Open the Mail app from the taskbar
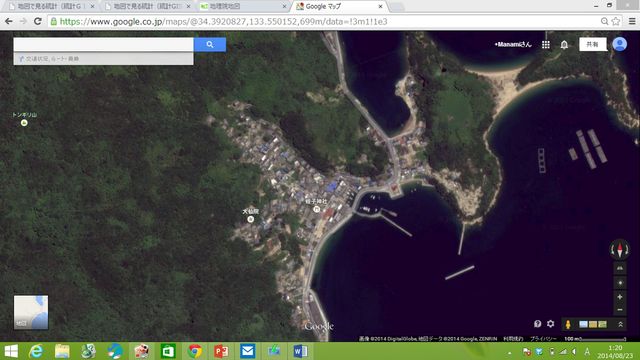This screenshot has width=640, height=360. pos(247,351)
